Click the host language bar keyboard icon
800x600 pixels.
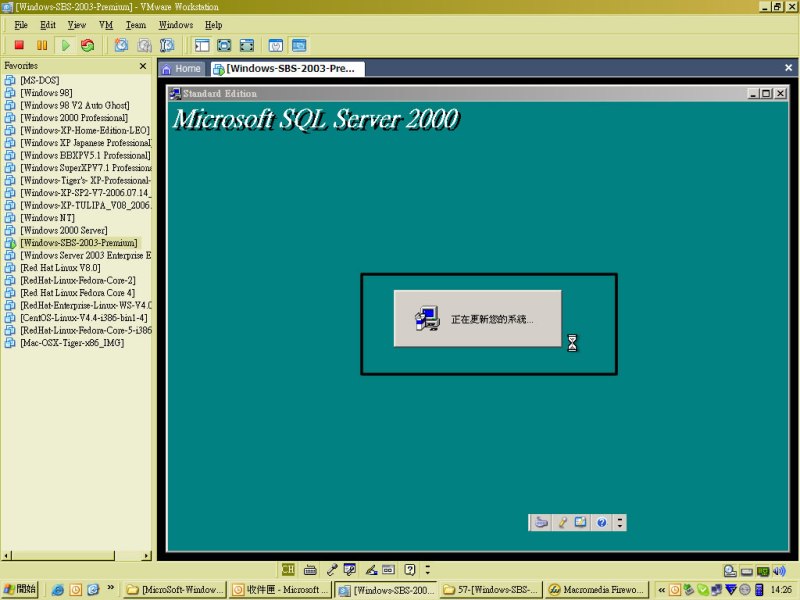[x=310, y=569]
